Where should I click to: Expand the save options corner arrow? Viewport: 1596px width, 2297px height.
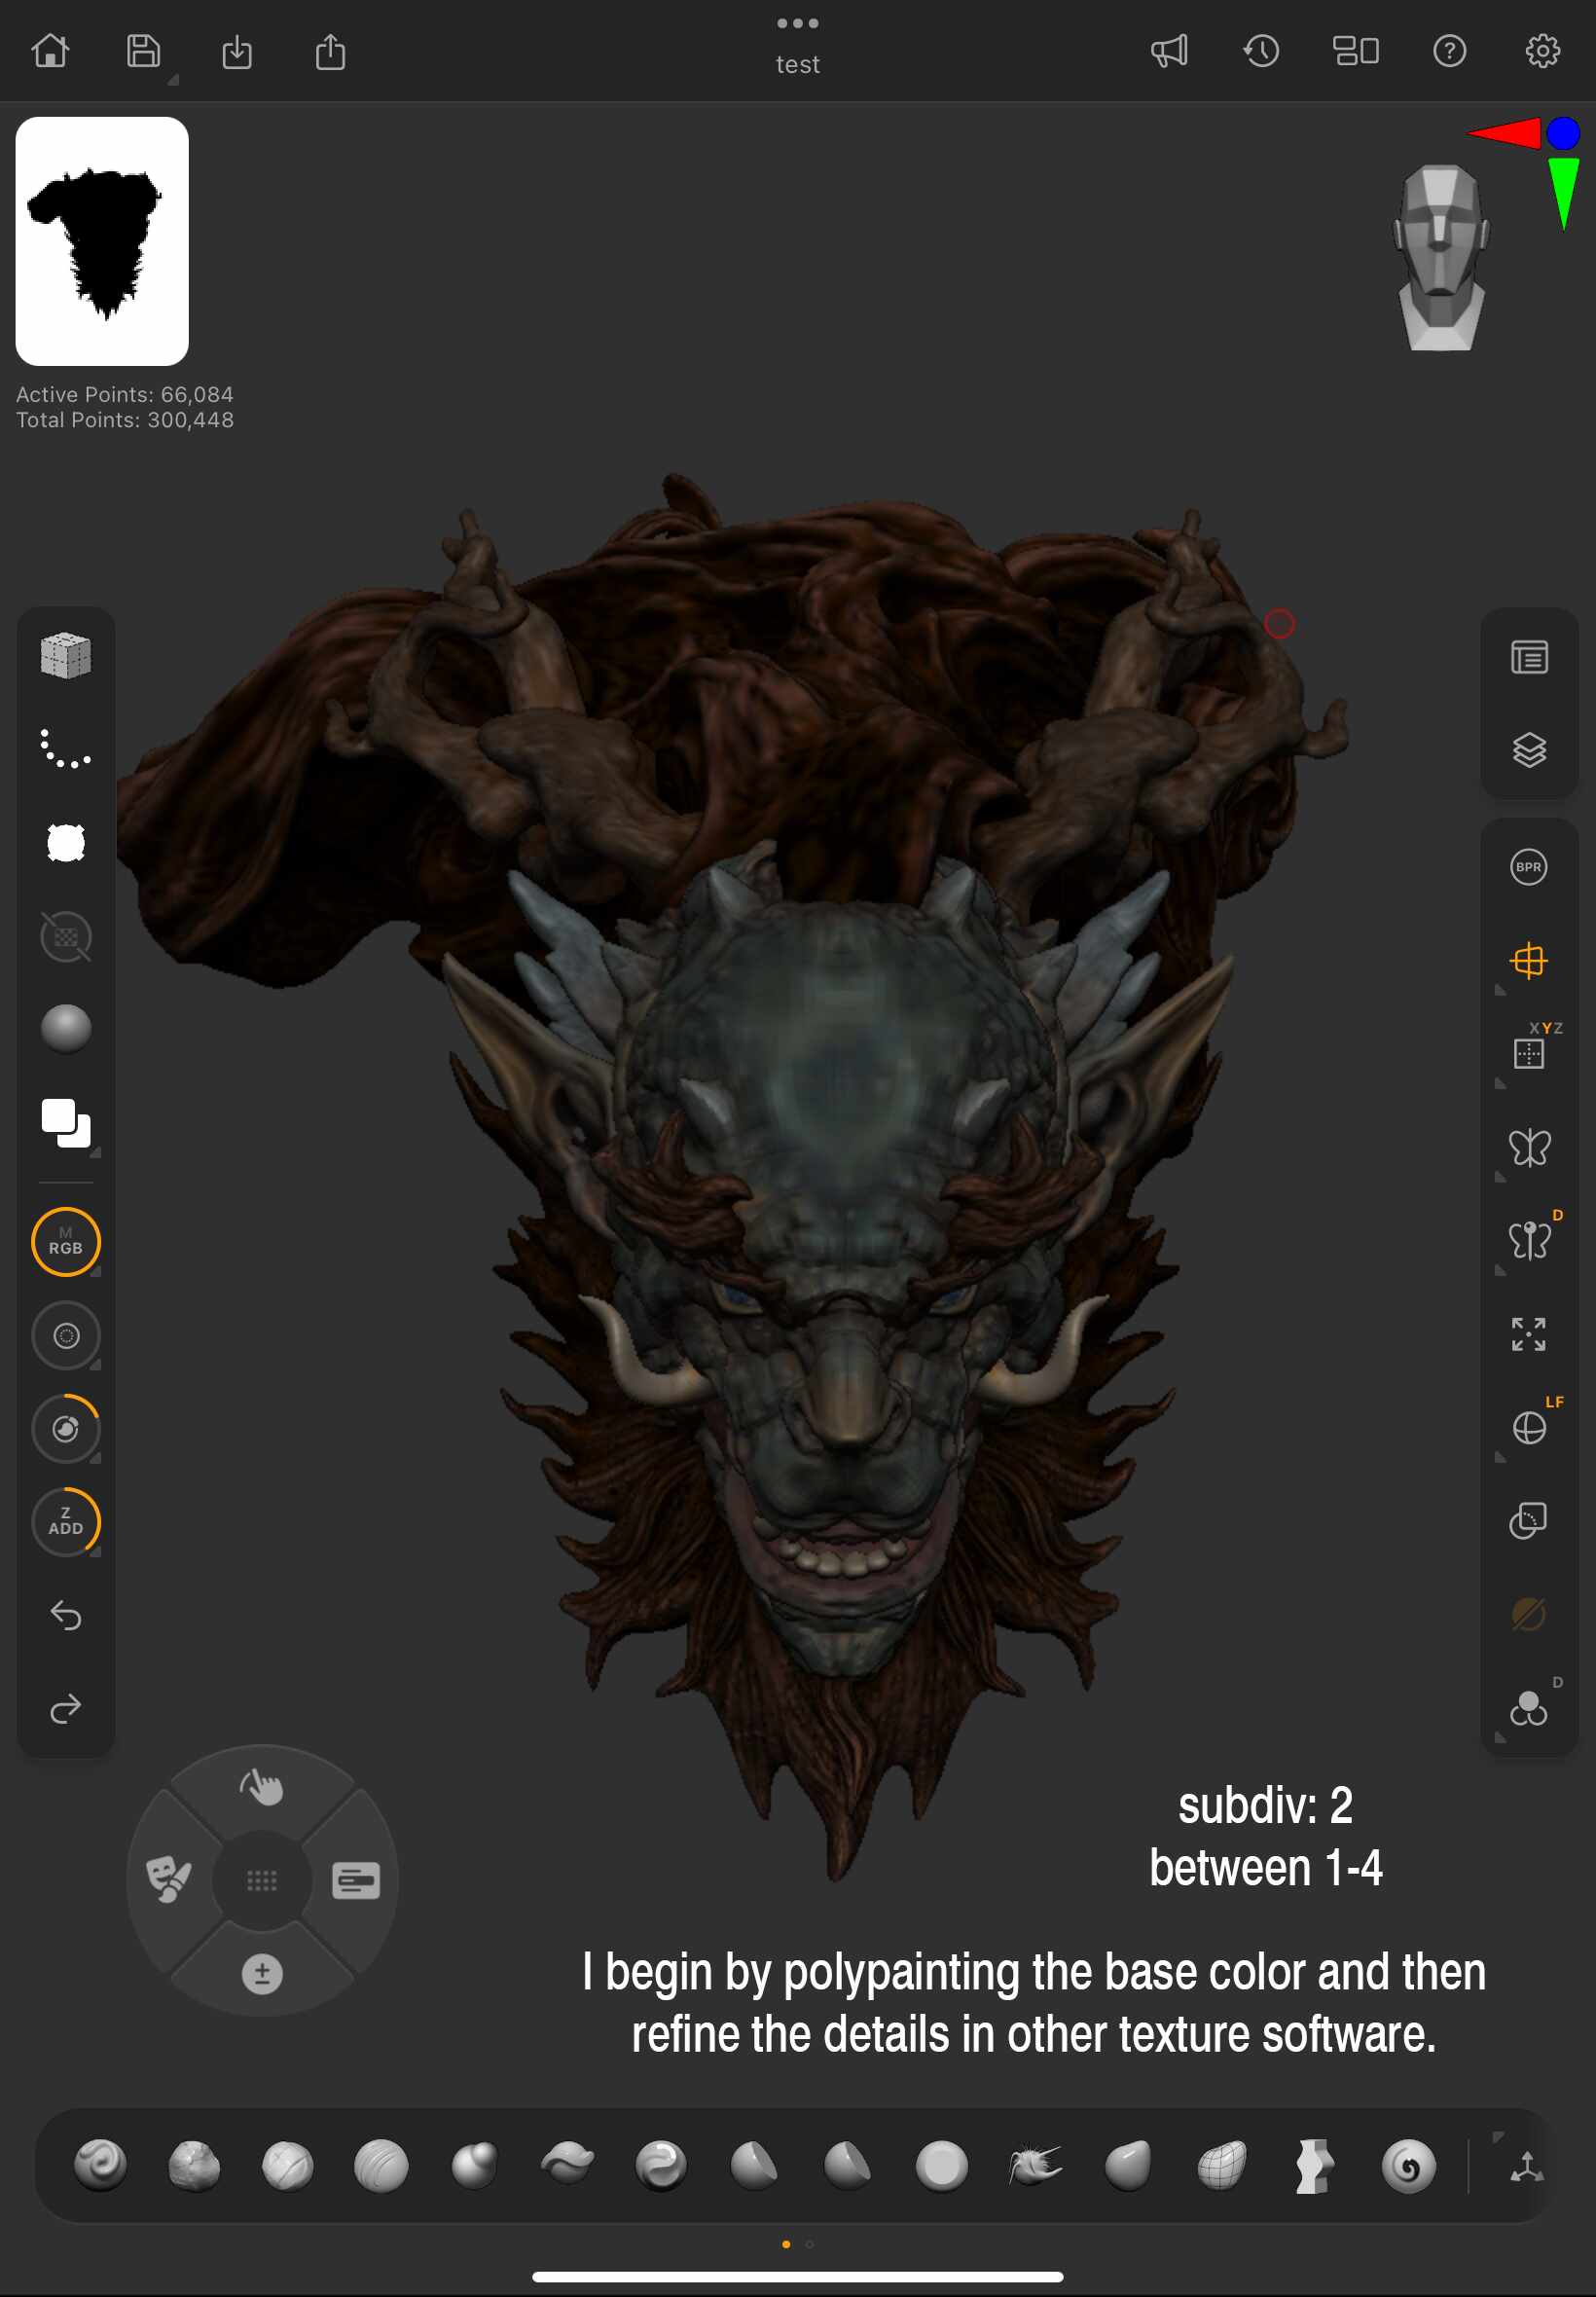[173, 79]
